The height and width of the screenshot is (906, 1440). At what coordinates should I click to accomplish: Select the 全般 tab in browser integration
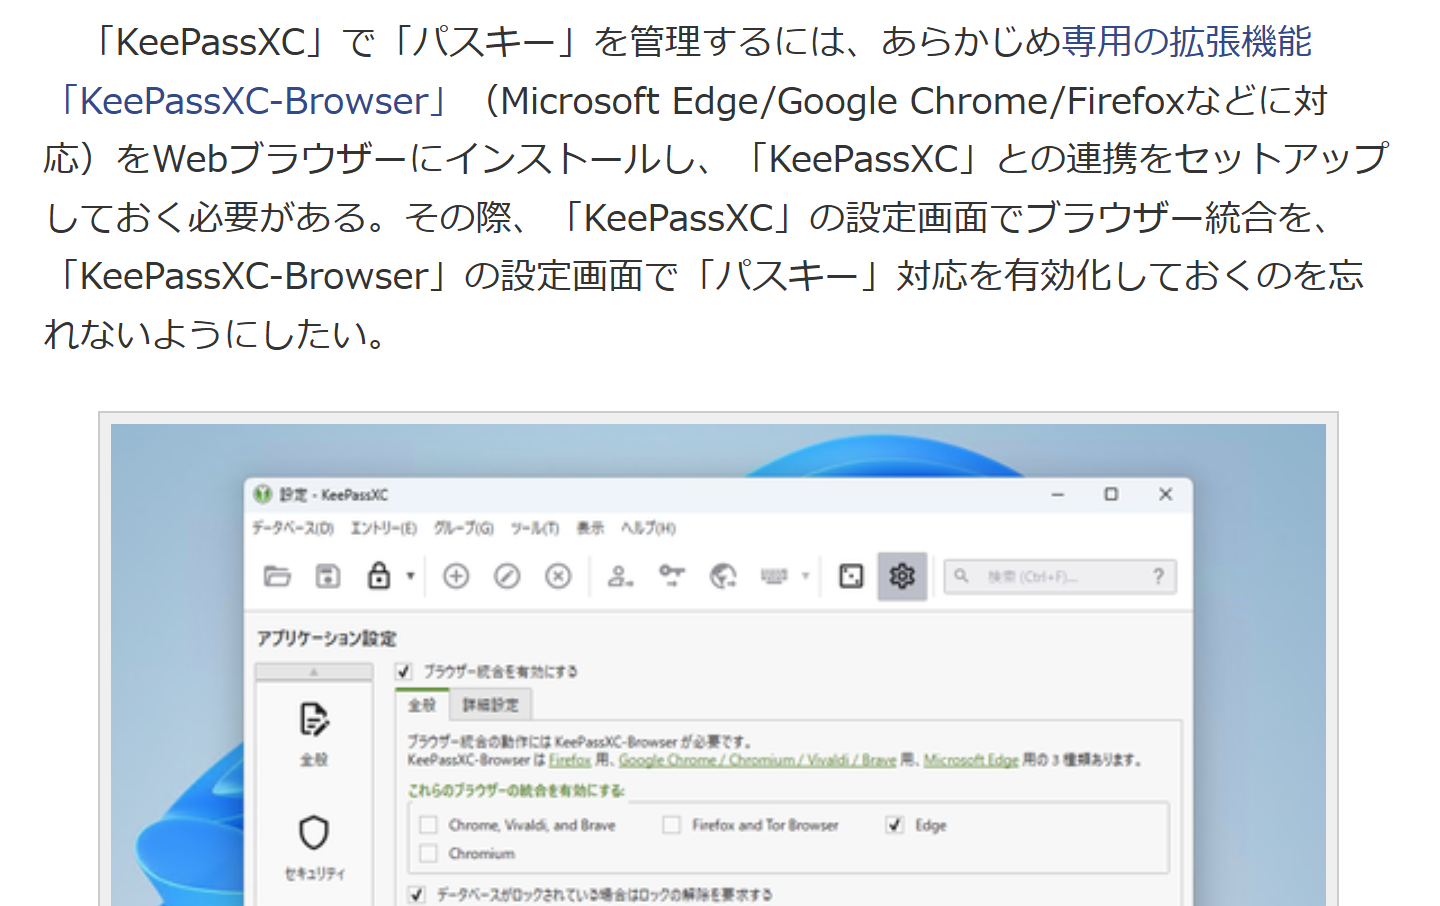click(422, 705)
